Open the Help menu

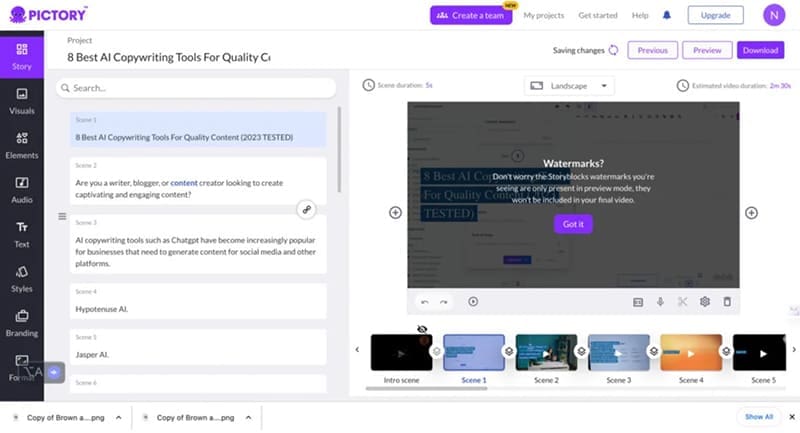[x=640, y=15]
